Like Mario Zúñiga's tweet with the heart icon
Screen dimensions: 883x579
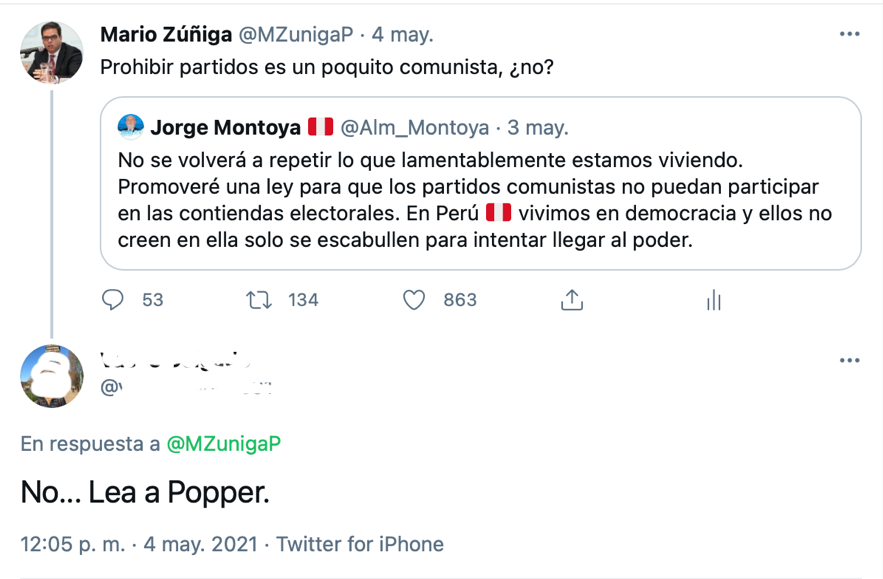pos(414,300)
